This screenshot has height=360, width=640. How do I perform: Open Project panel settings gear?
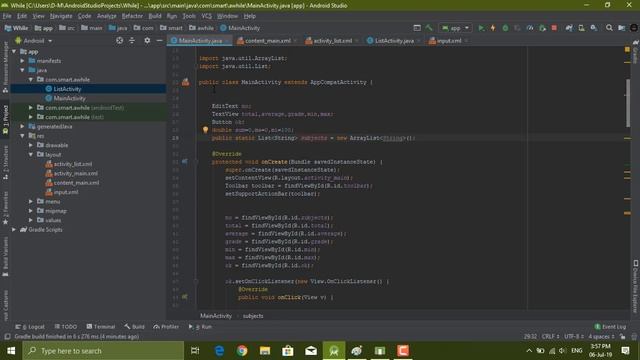click(x=147, y=40)
